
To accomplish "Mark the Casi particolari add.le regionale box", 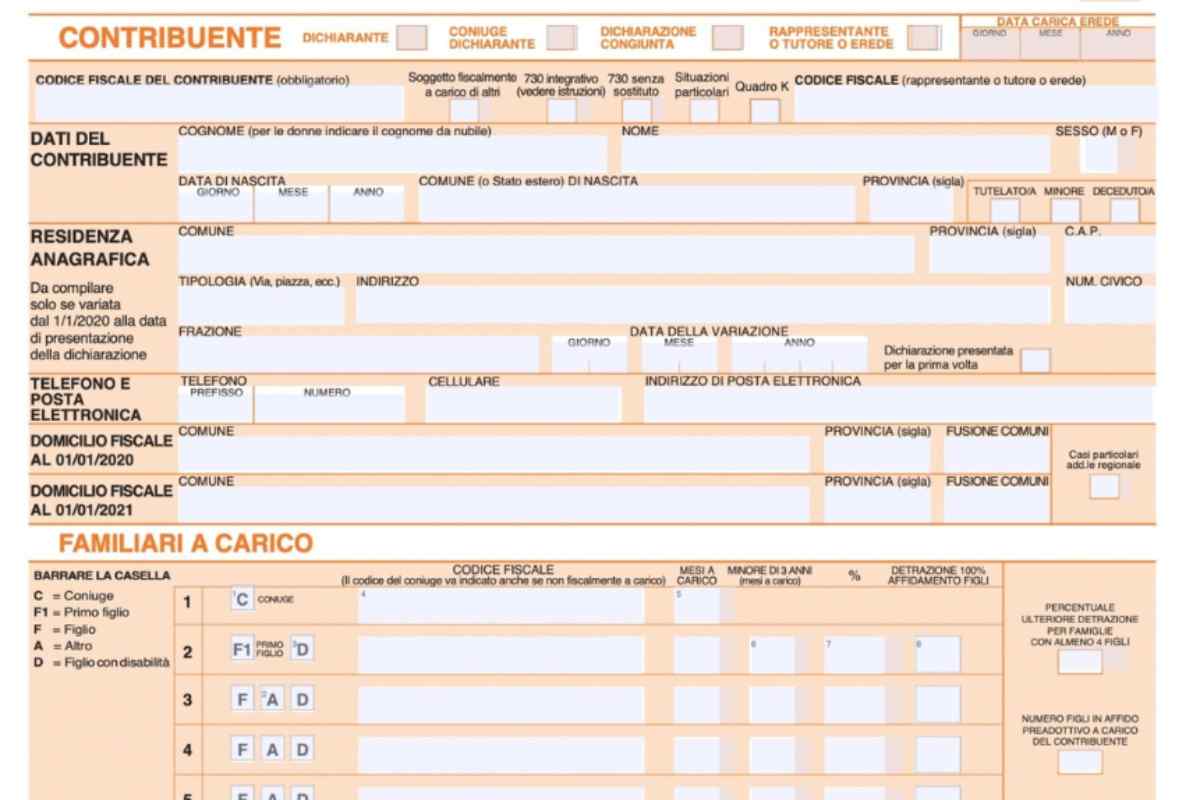I will 1104,487.
